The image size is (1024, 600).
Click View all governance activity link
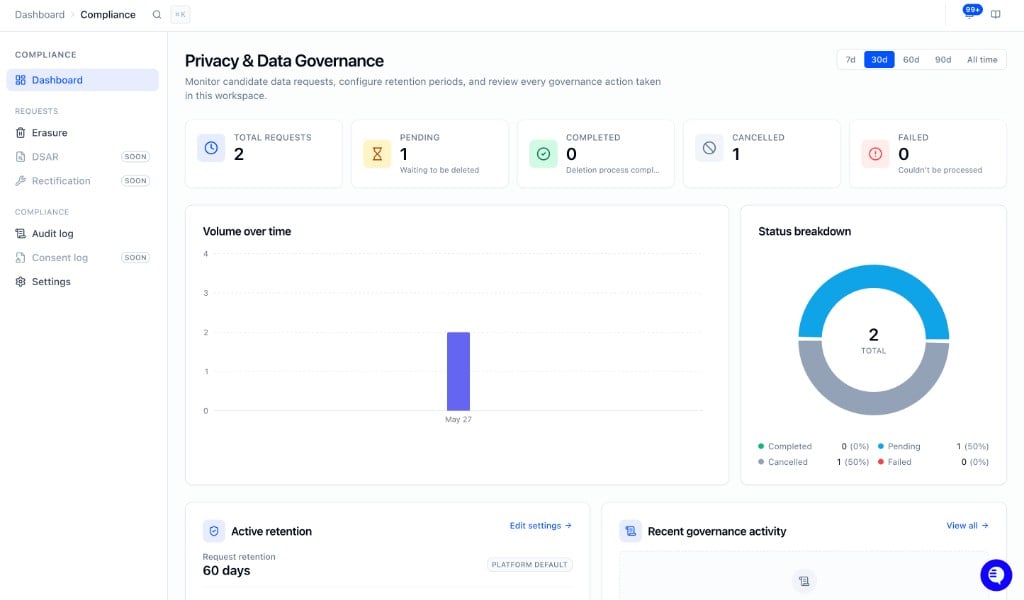pos(967,526)
